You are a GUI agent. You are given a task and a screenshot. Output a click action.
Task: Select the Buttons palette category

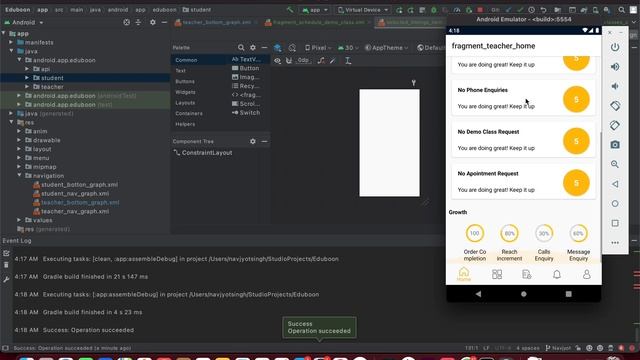pos(185,81)
